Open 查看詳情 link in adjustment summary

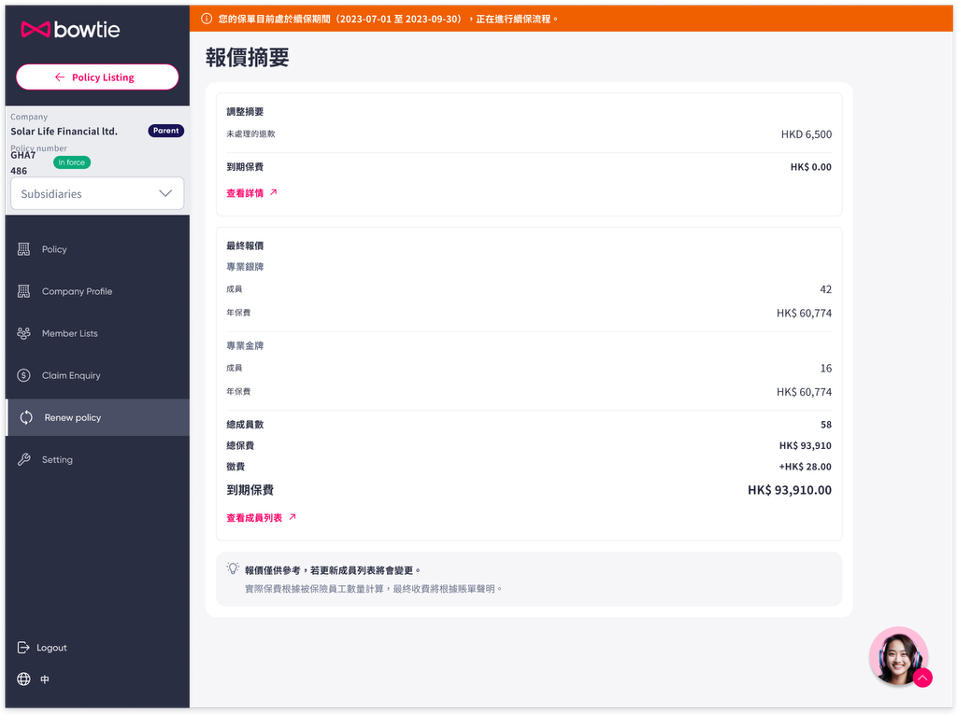pyautogui.click(x=249, y=193)
